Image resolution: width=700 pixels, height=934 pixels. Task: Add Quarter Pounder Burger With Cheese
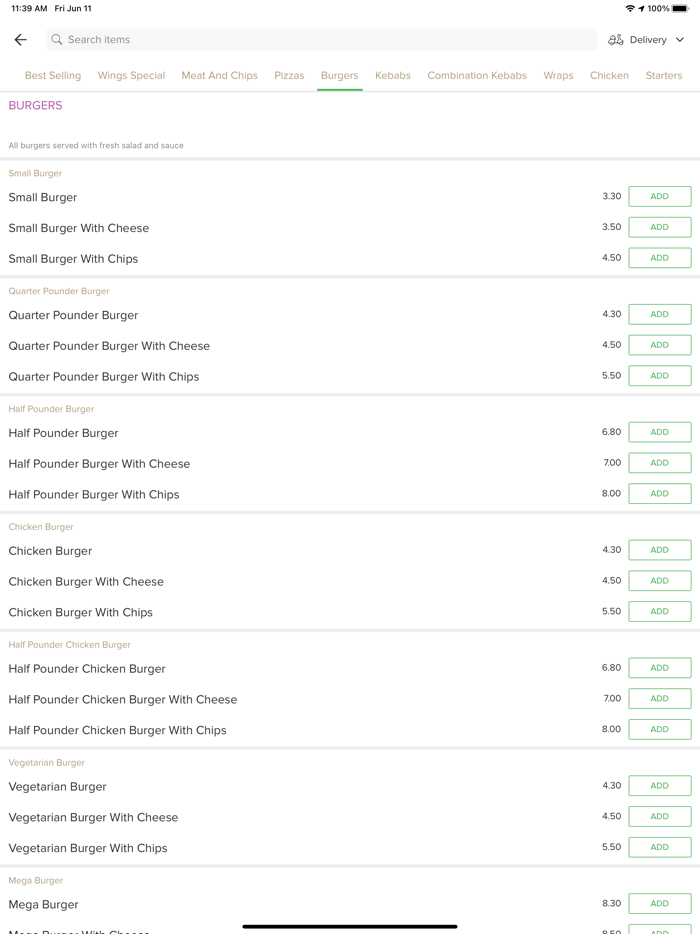click(659, 345)
